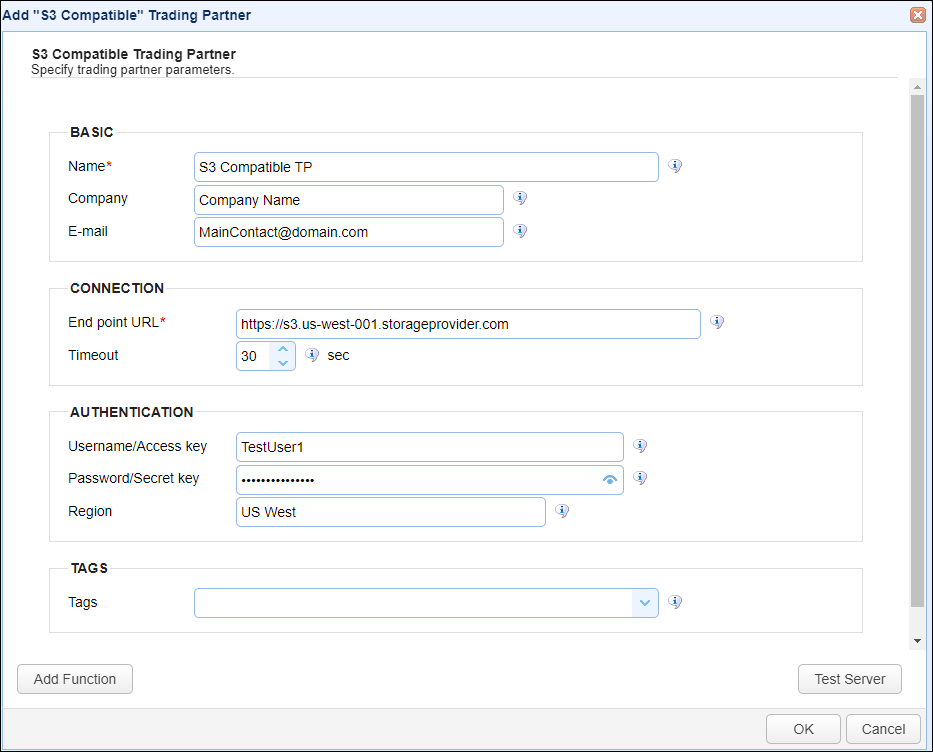Click the info icon beside the Tags dropdown
This screenshot has width=933, height=752.
[x=675, y=601]
